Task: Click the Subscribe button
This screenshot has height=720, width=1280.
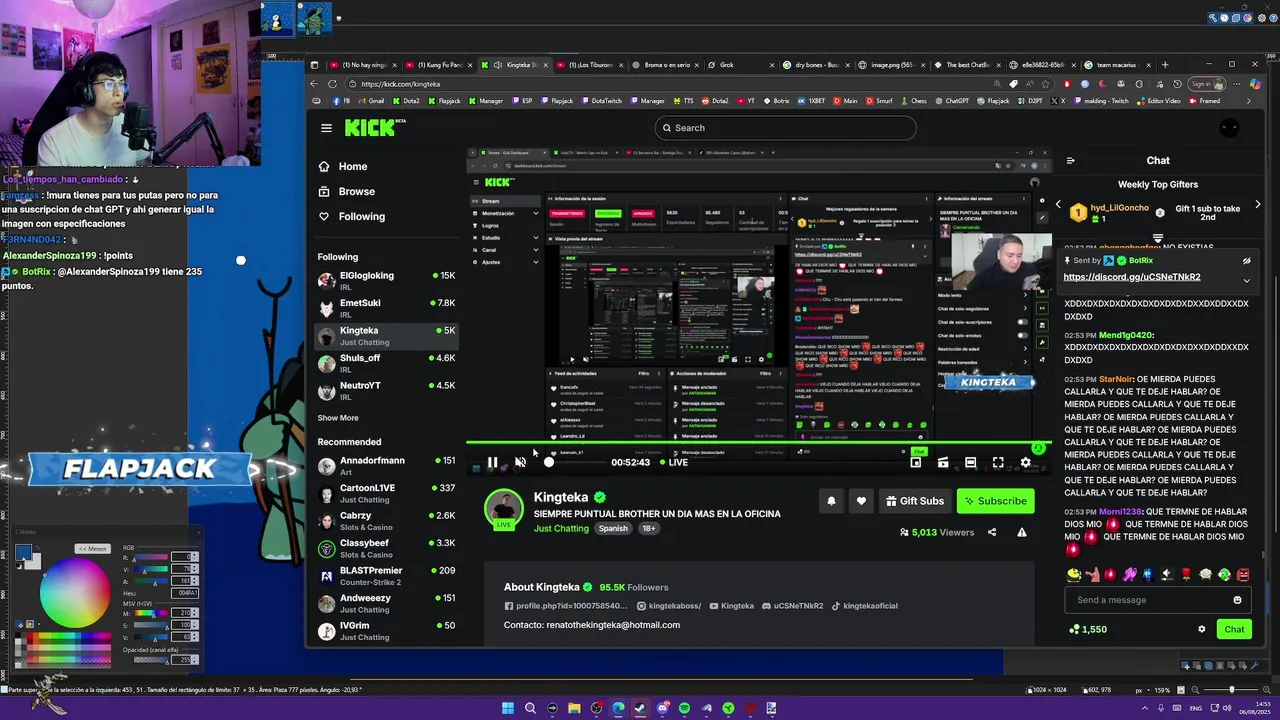Action: [995, 501]
